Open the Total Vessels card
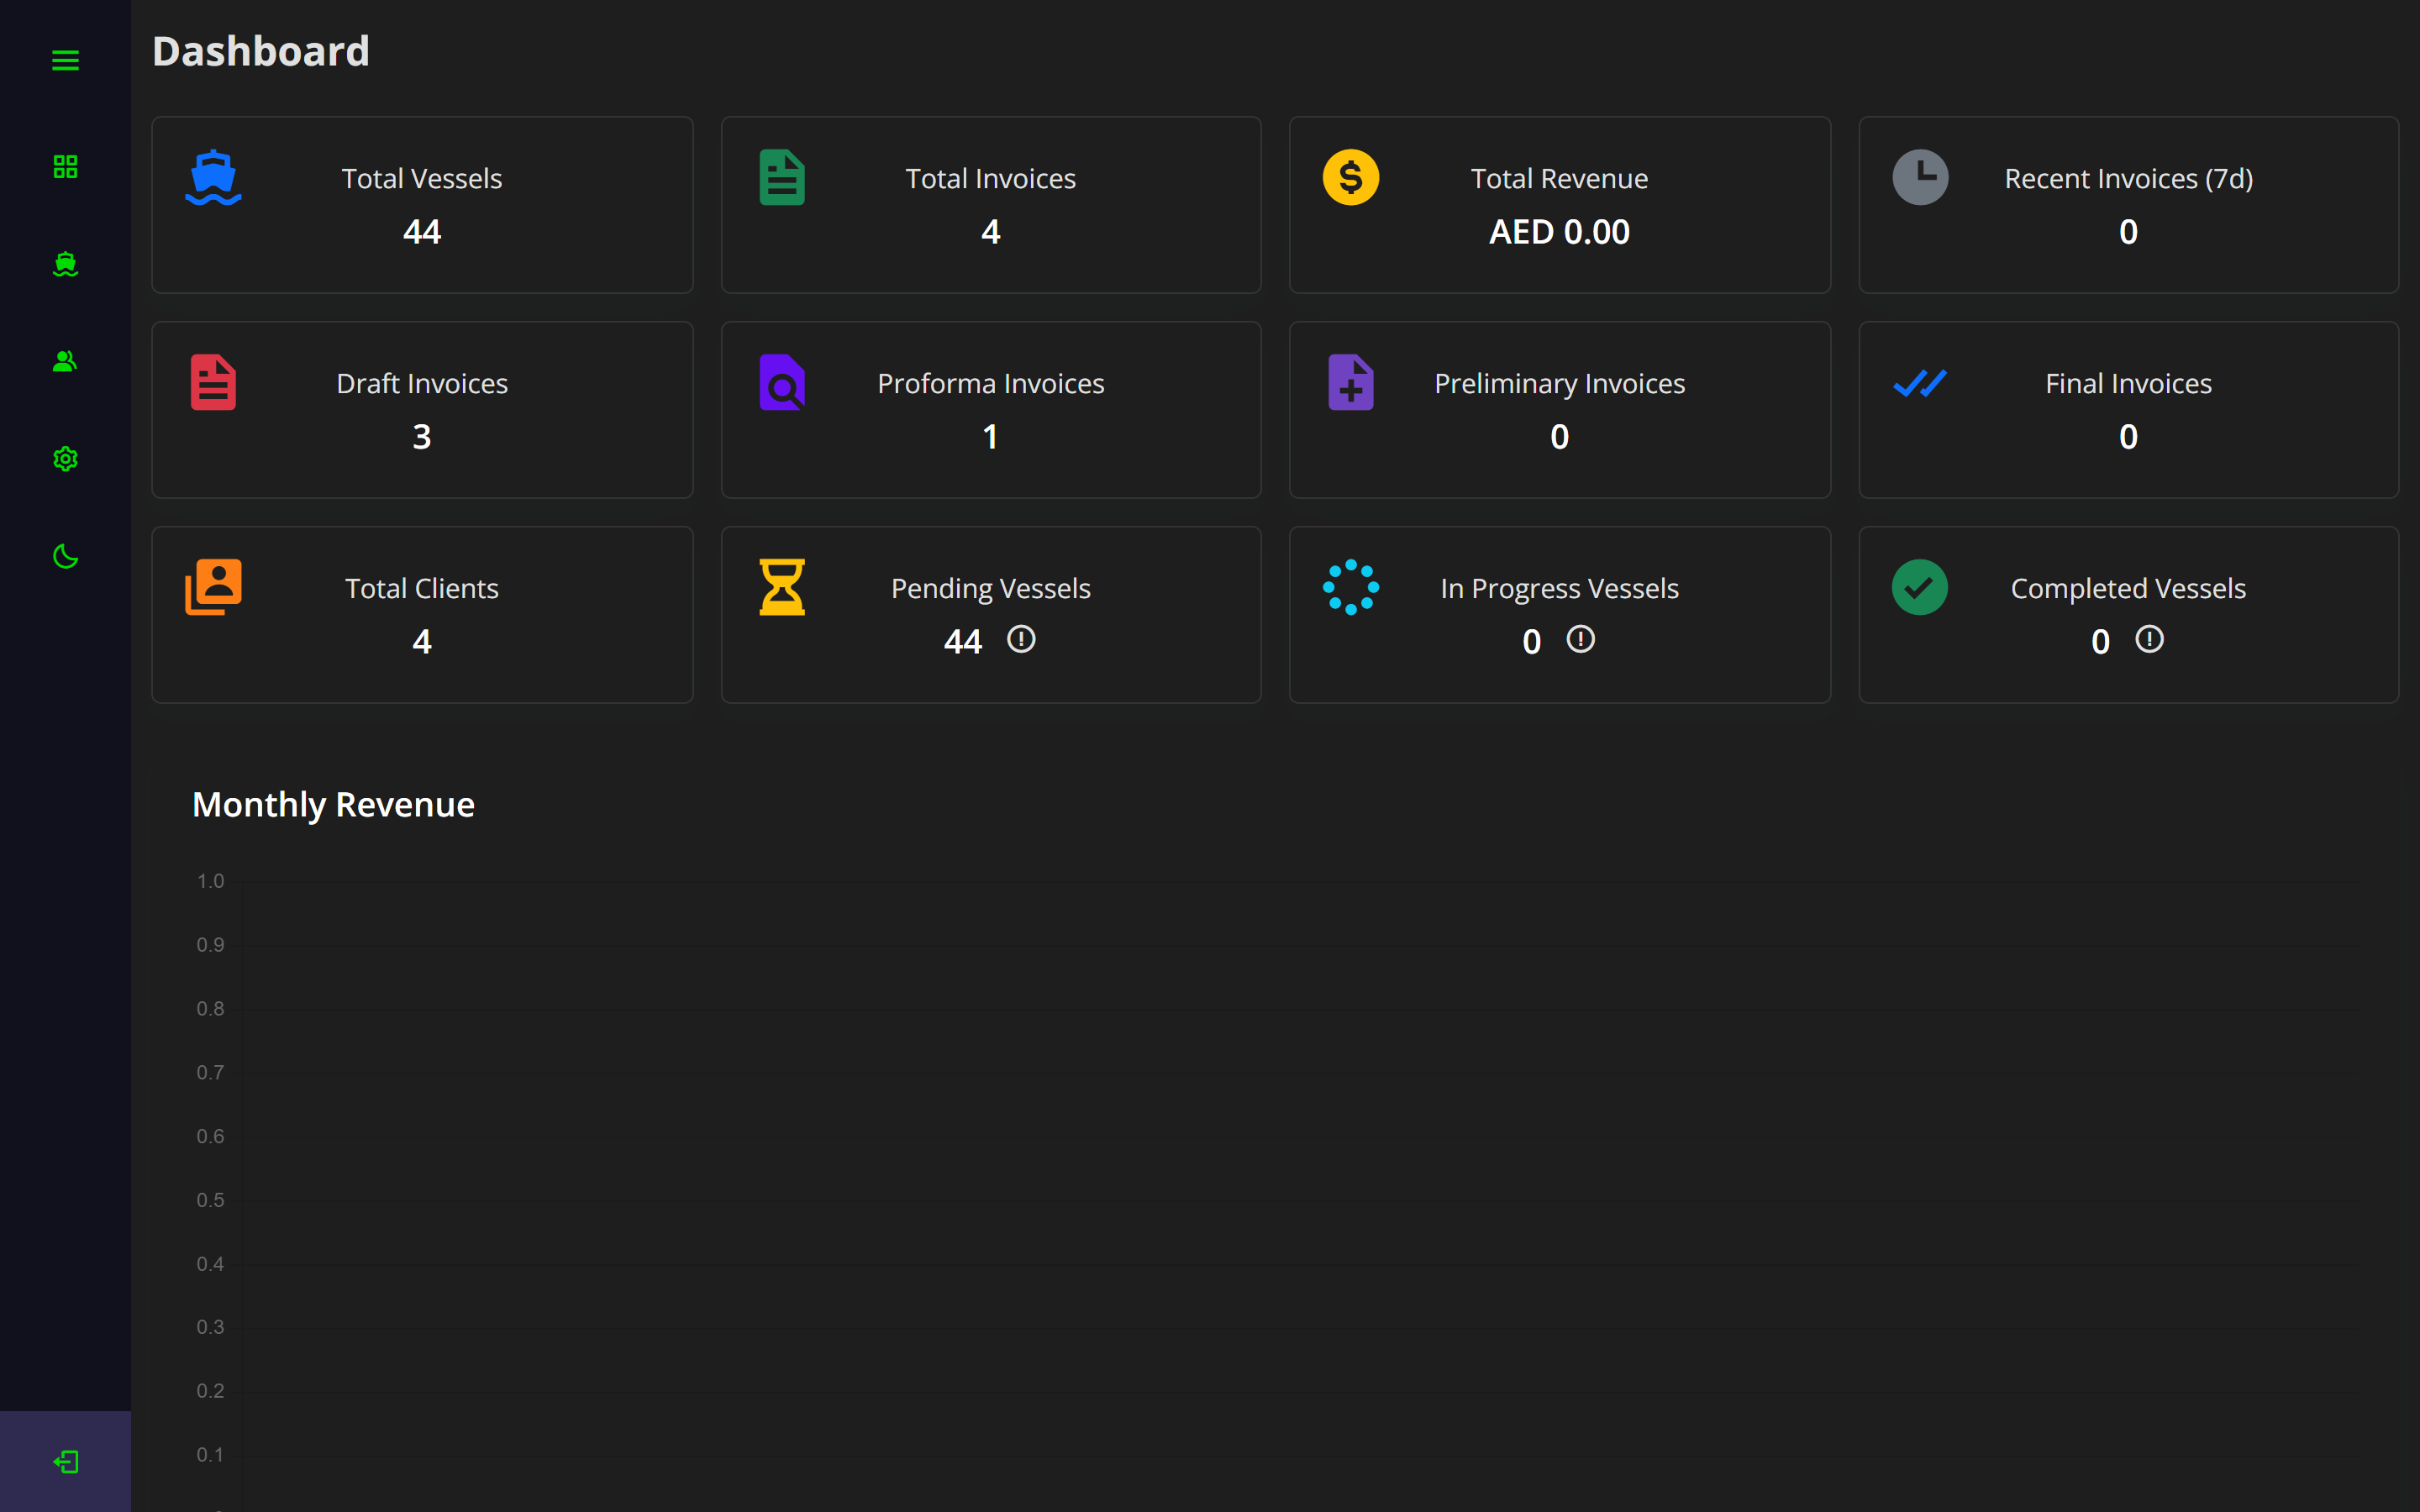The image size is (2420, 1512). [422, 205]
